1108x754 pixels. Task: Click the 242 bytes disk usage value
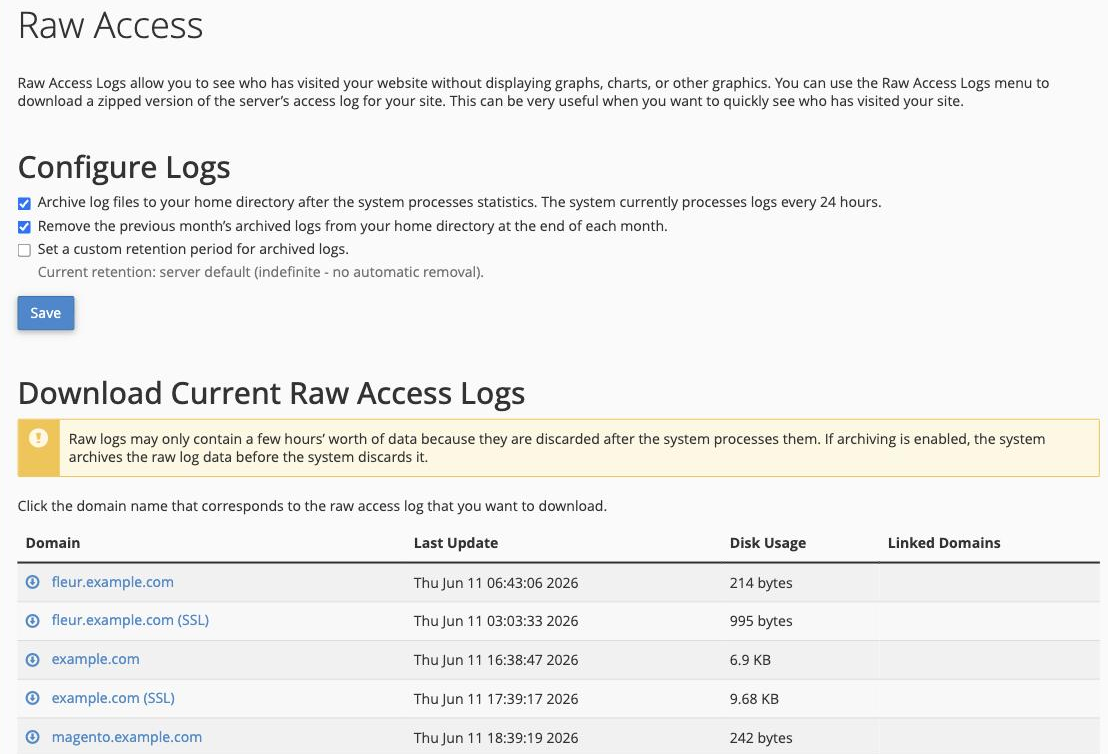(761, 738)
